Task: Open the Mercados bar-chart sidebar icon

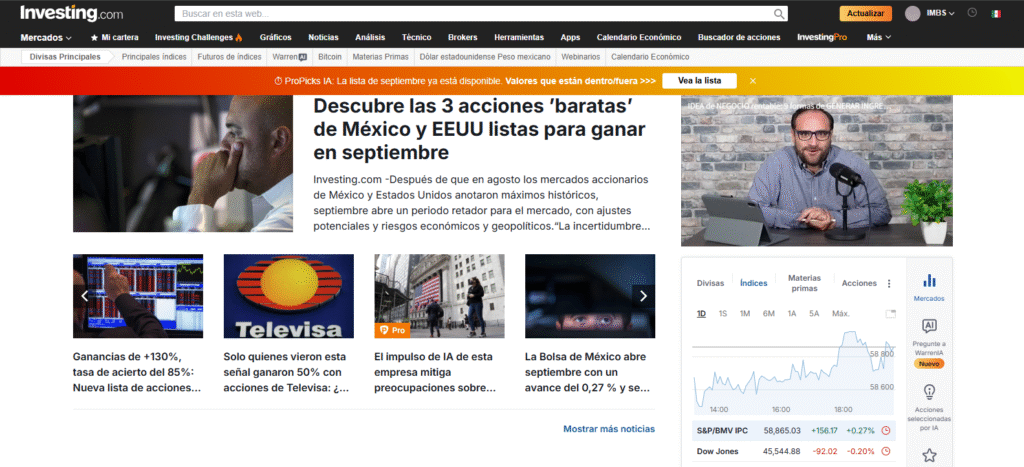Action: [x=929, y=287]
